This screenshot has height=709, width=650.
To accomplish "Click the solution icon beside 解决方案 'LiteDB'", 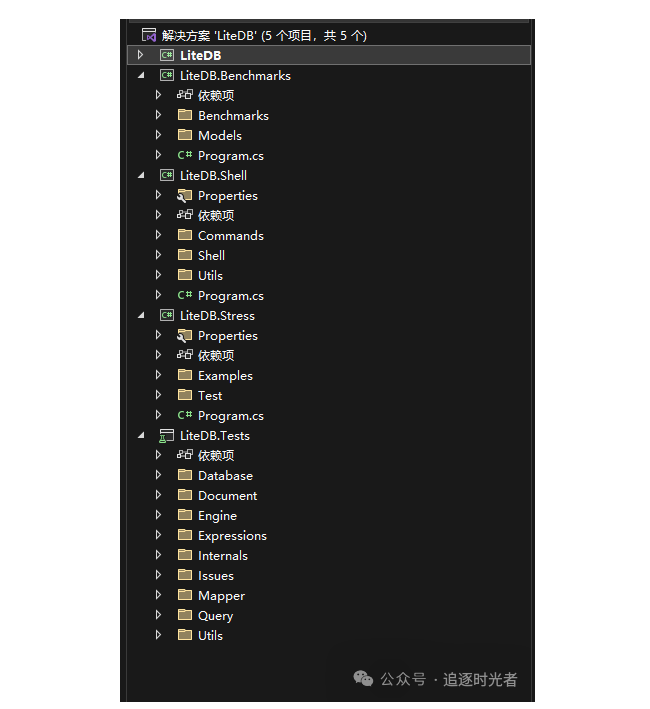I will coord(149,35).
